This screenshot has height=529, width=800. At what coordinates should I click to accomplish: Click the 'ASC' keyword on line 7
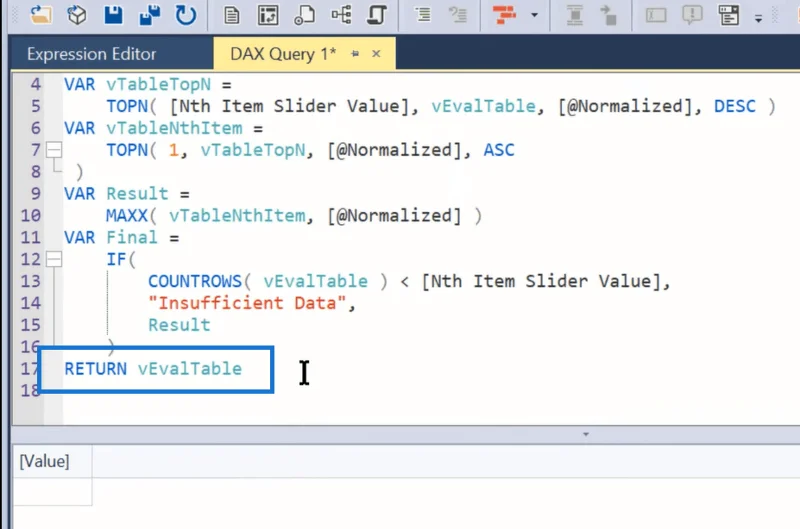click(499, 150)
